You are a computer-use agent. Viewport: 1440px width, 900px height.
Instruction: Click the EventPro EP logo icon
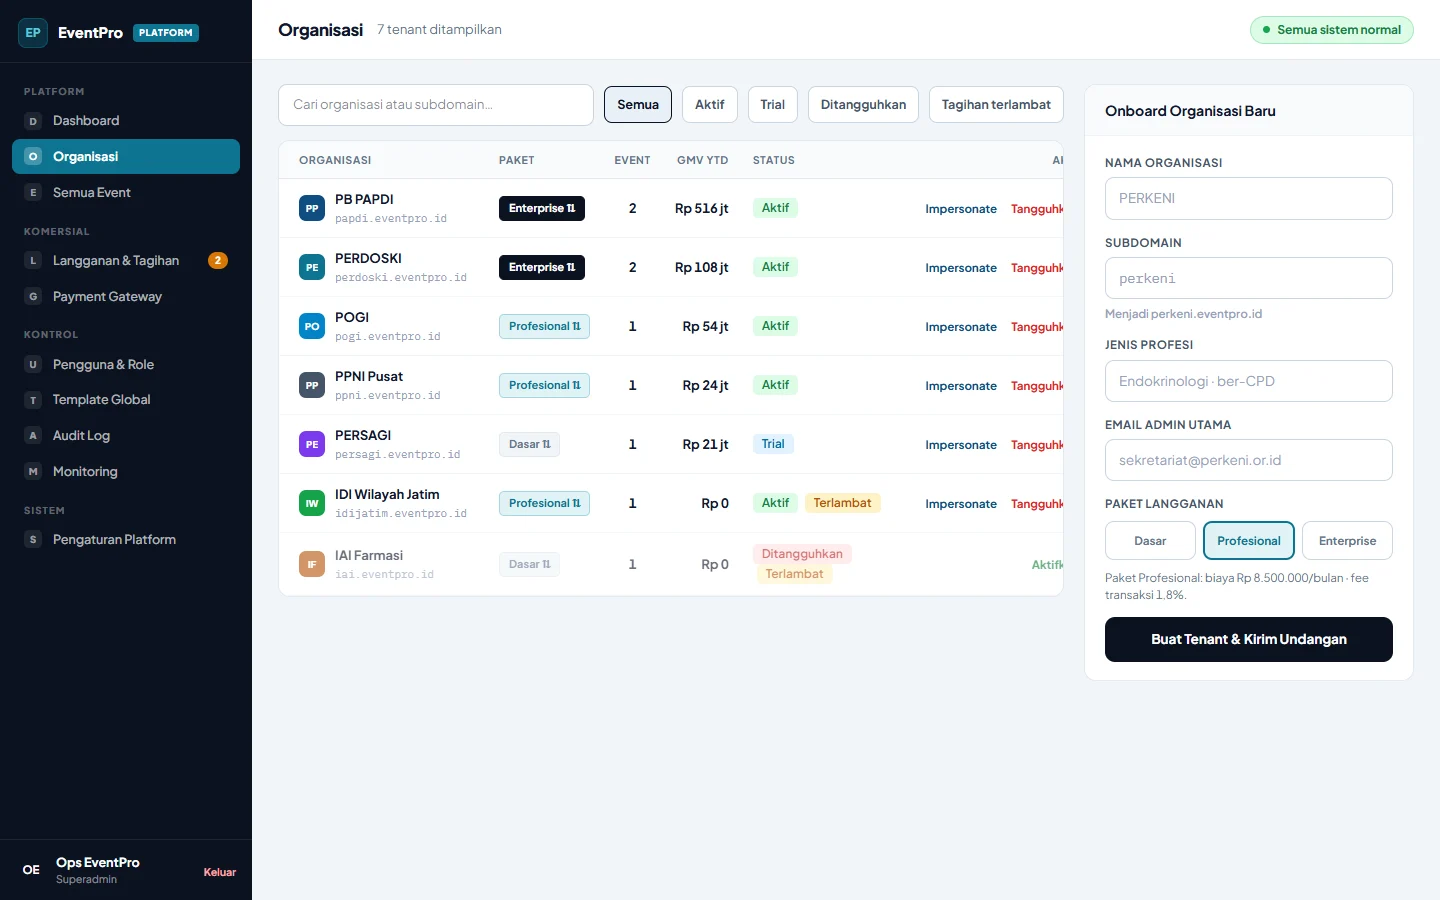(x=33, y=33)
